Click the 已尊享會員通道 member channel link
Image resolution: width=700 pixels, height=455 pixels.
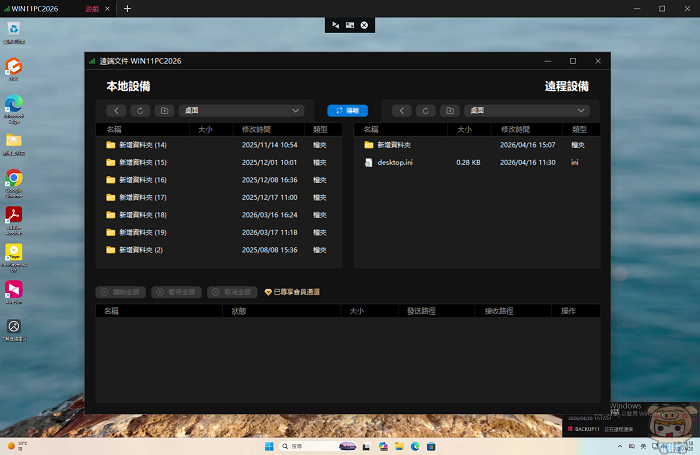292,292
